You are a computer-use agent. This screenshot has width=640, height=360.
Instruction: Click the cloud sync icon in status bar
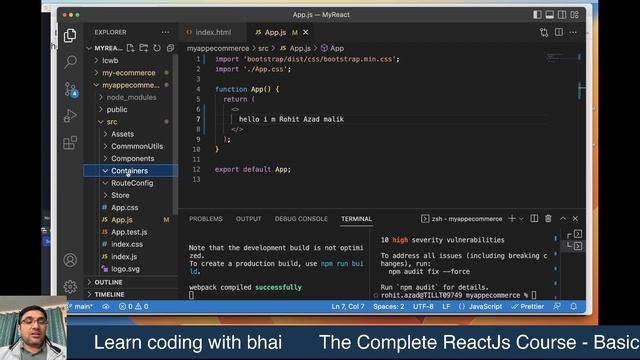tap(106, 307)
